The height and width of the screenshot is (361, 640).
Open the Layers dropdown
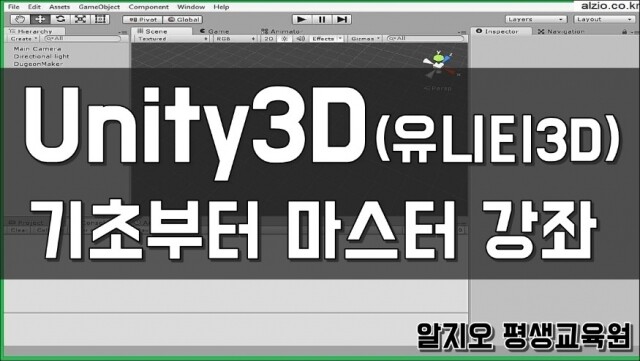click(x=536, y=19)
